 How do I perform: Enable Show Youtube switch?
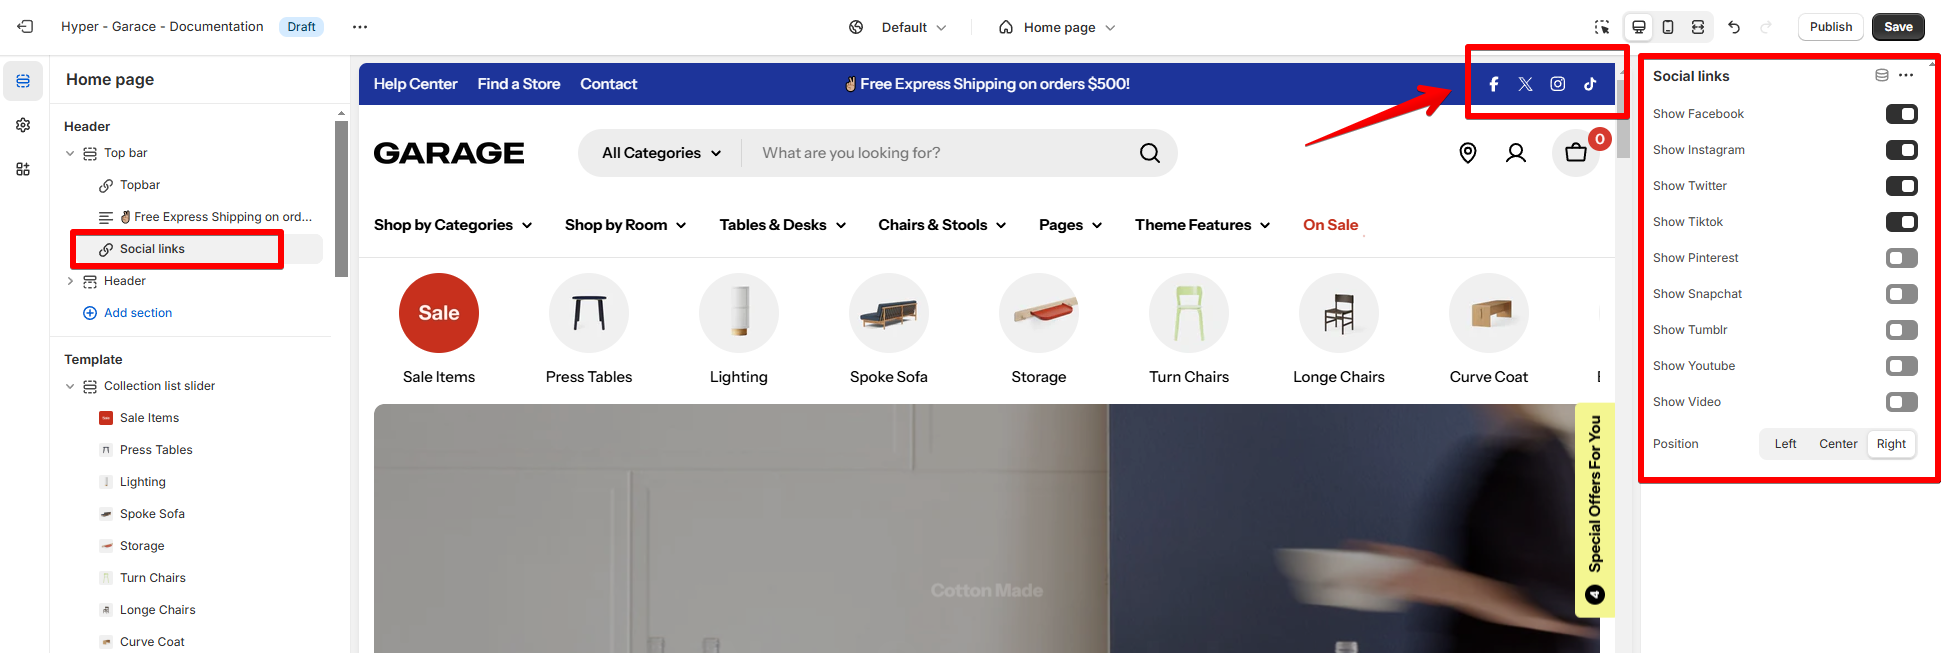pos(1902,366)
